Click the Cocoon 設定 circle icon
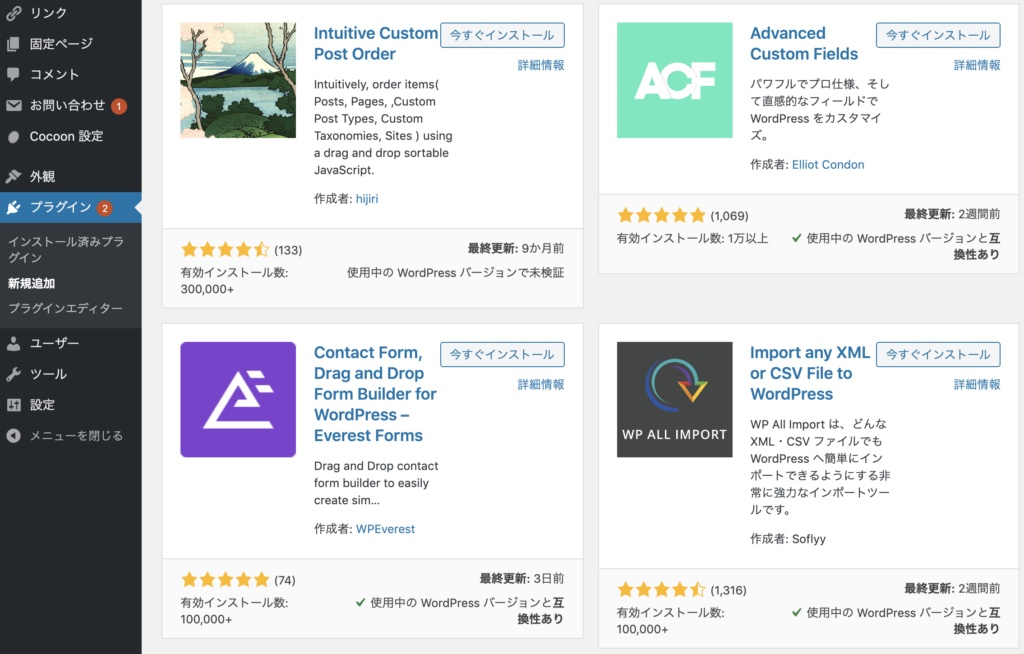The height and width of the screenshot is (654, 1024). click(14, 137)
